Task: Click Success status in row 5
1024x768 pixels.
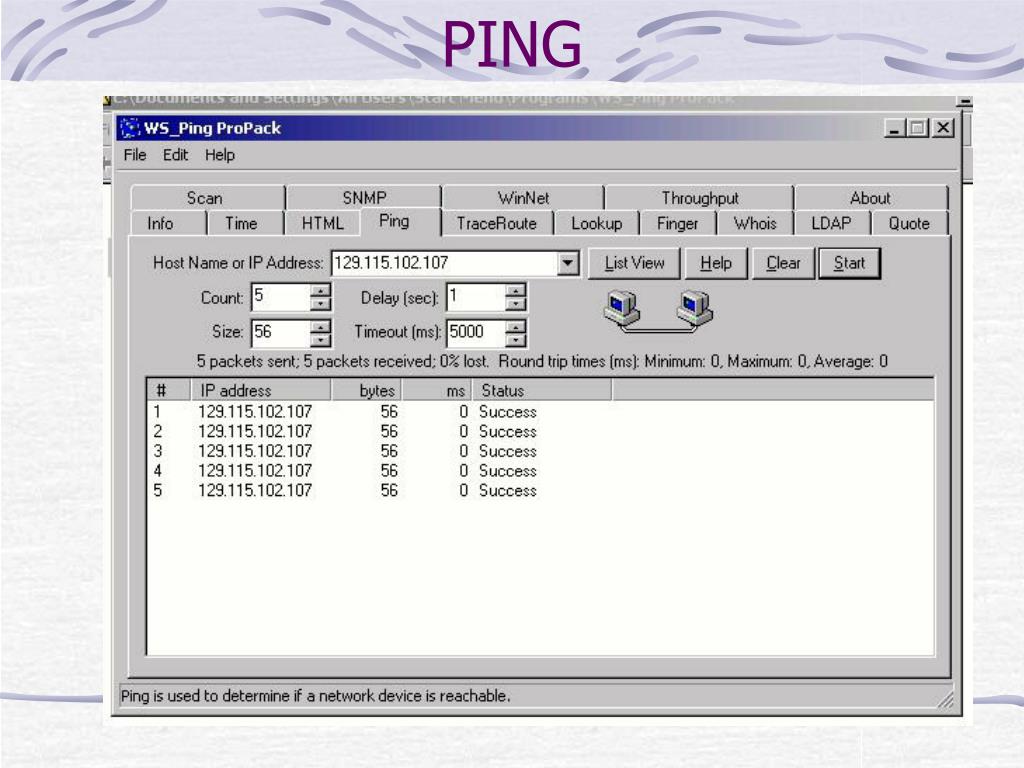Action: click(x=507, y=490)
